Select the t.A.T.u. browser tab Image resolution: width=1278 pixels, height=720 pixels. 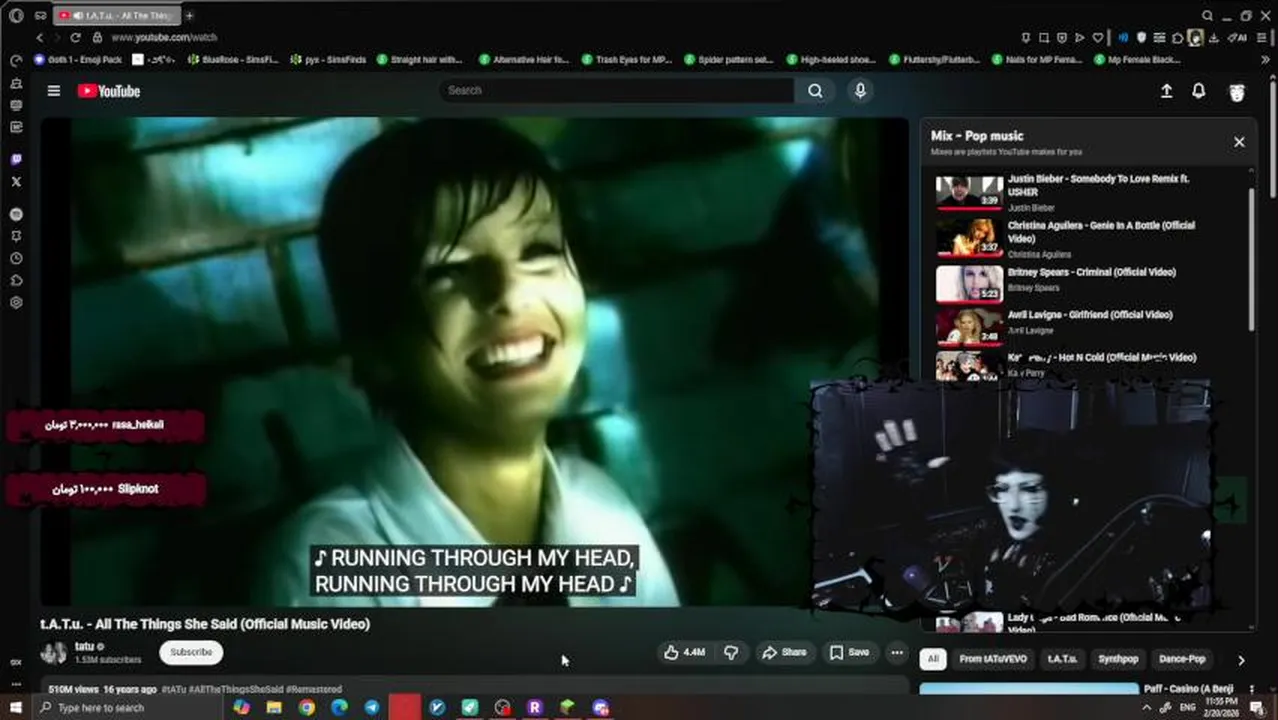tap(116, 15)
